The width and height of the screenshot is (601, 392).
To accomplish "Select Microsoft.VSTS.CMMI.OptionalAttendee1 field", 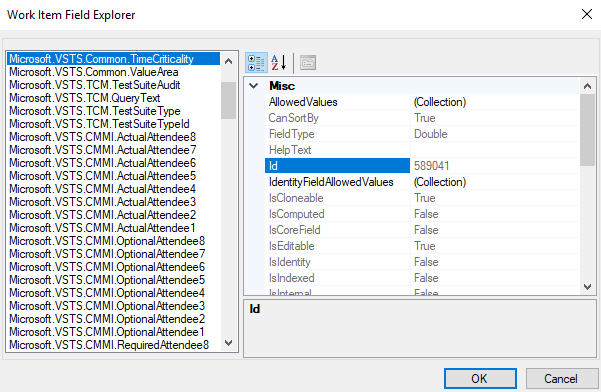I will click(x=114, y=332).
